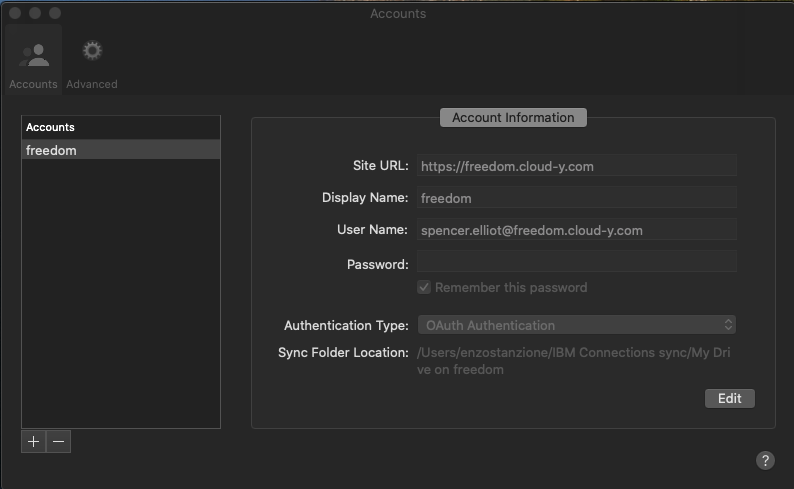
Task: Click the Accounts window title bar
Action: pyautogui.click(x=398, y=13)
